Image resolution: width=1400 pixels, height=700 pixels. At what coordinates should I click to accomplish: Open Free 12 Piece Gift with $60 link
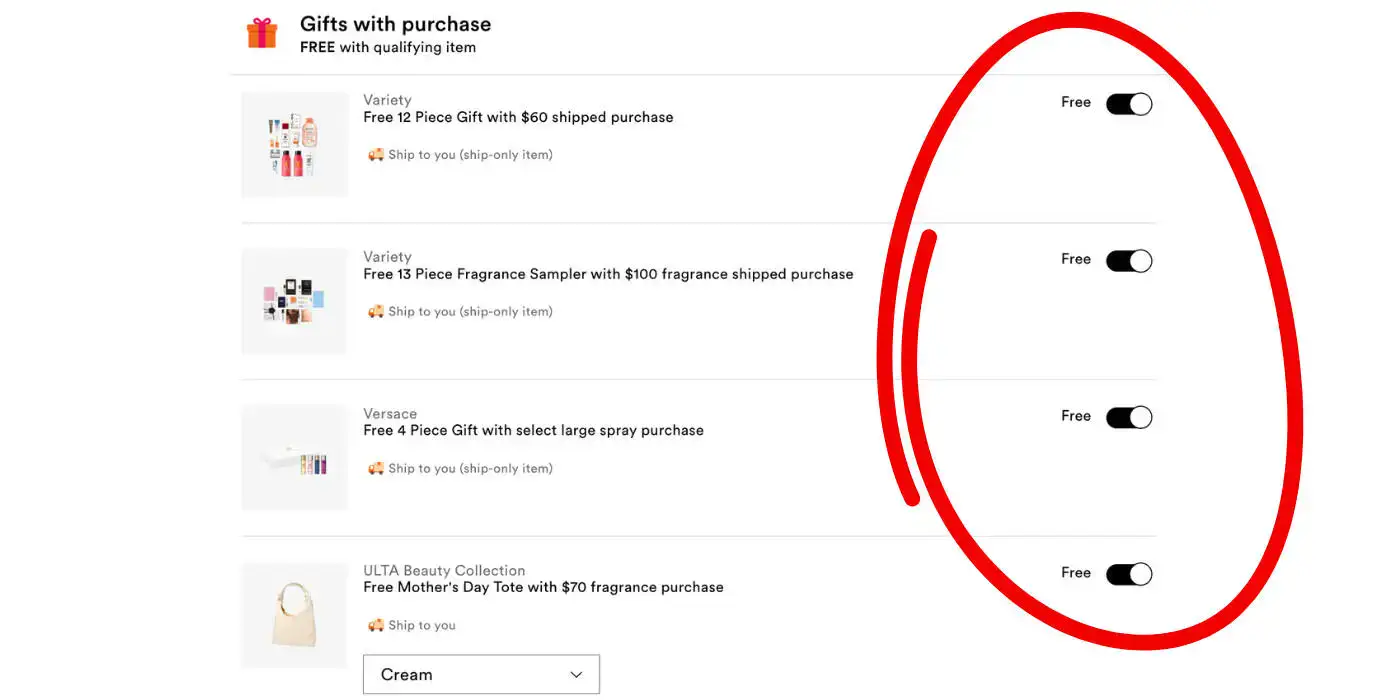[x=518, y=117]
